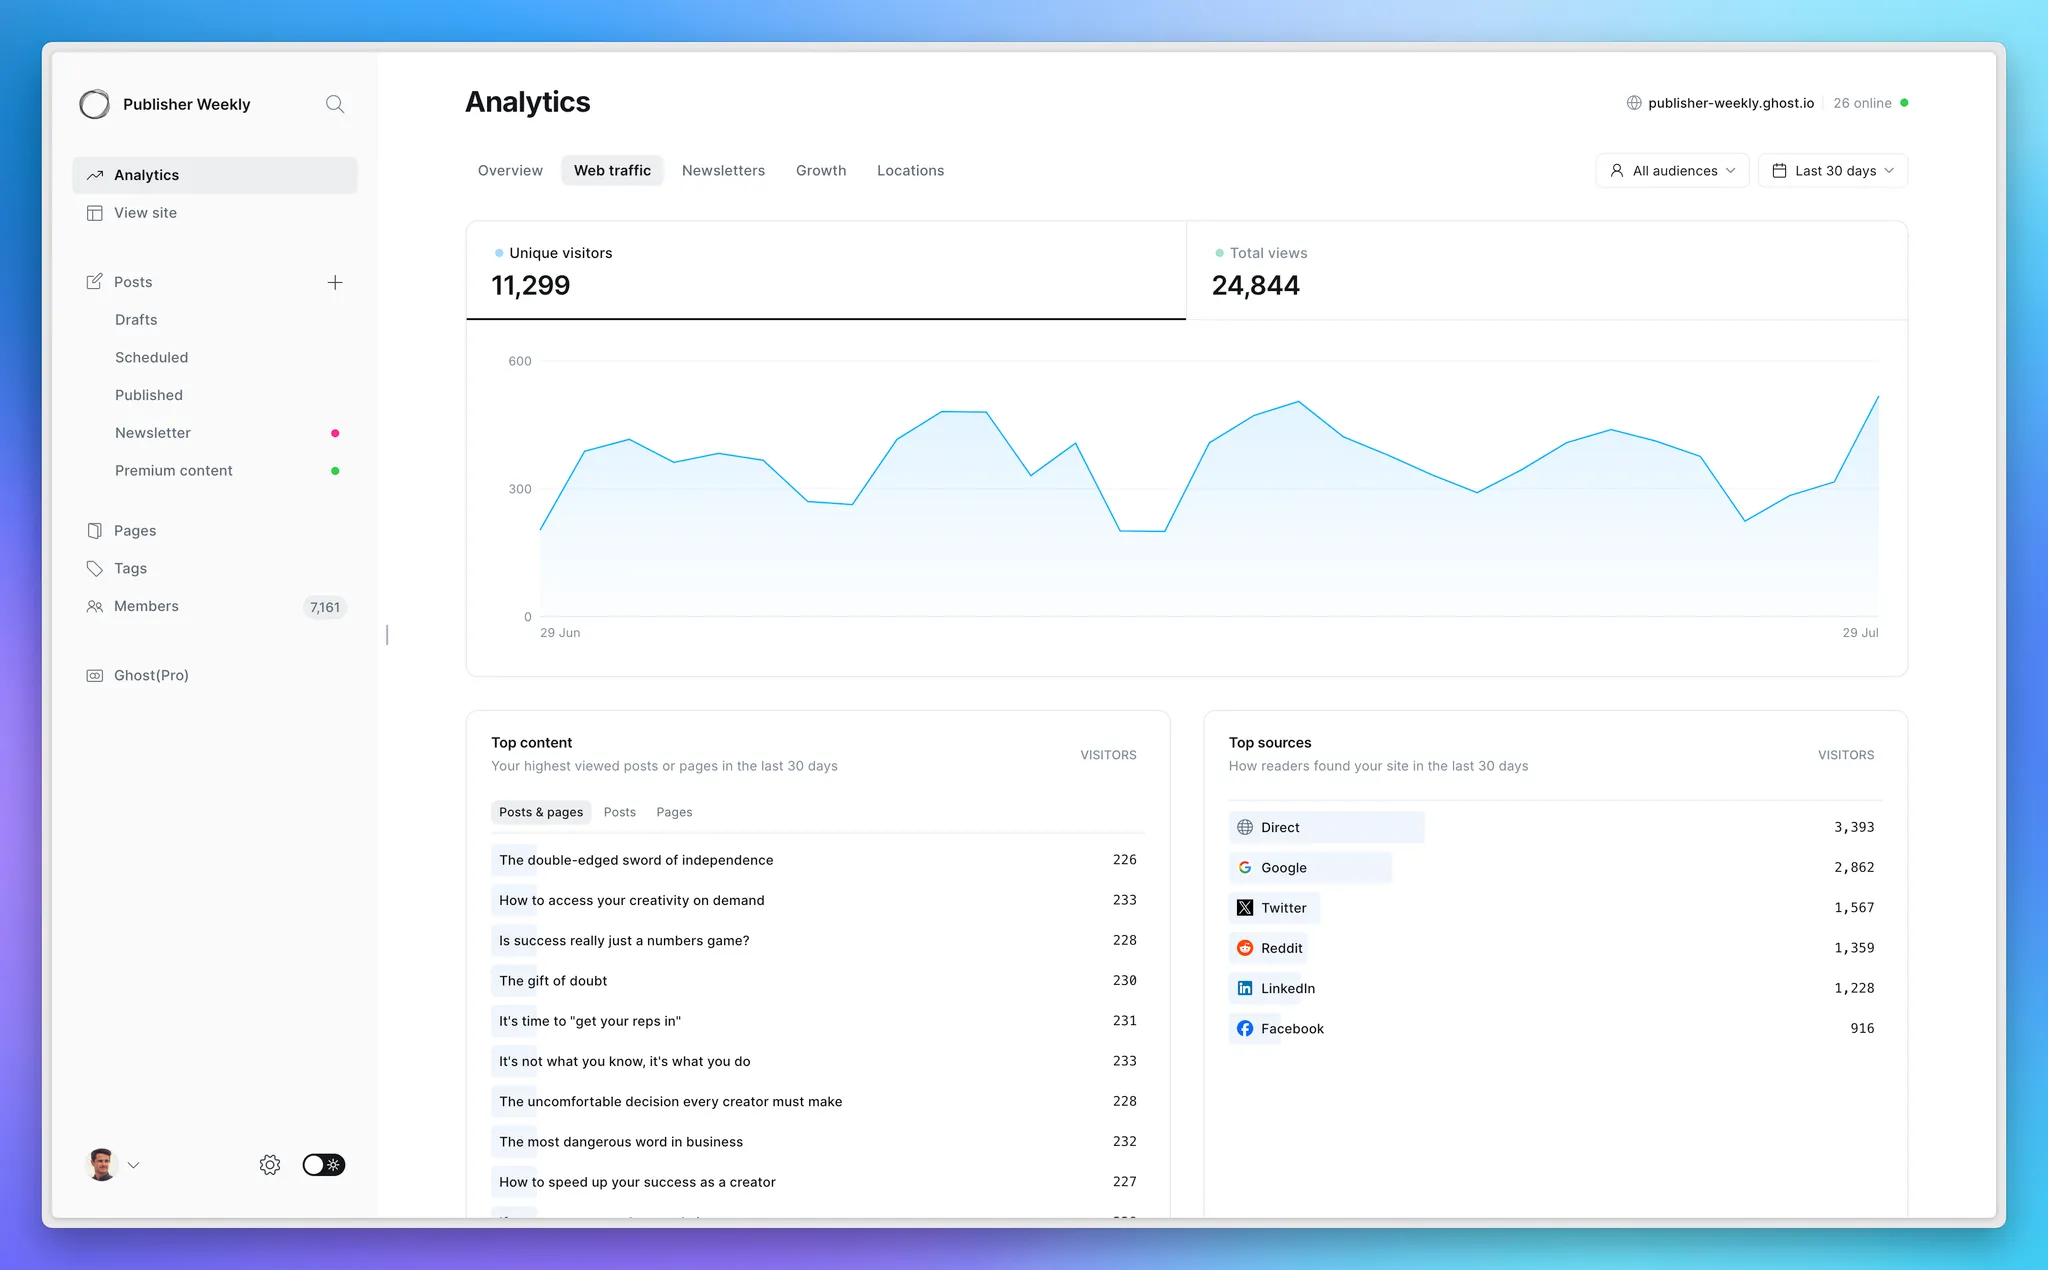Open the search in the sidebar

[x=335, y=104]
